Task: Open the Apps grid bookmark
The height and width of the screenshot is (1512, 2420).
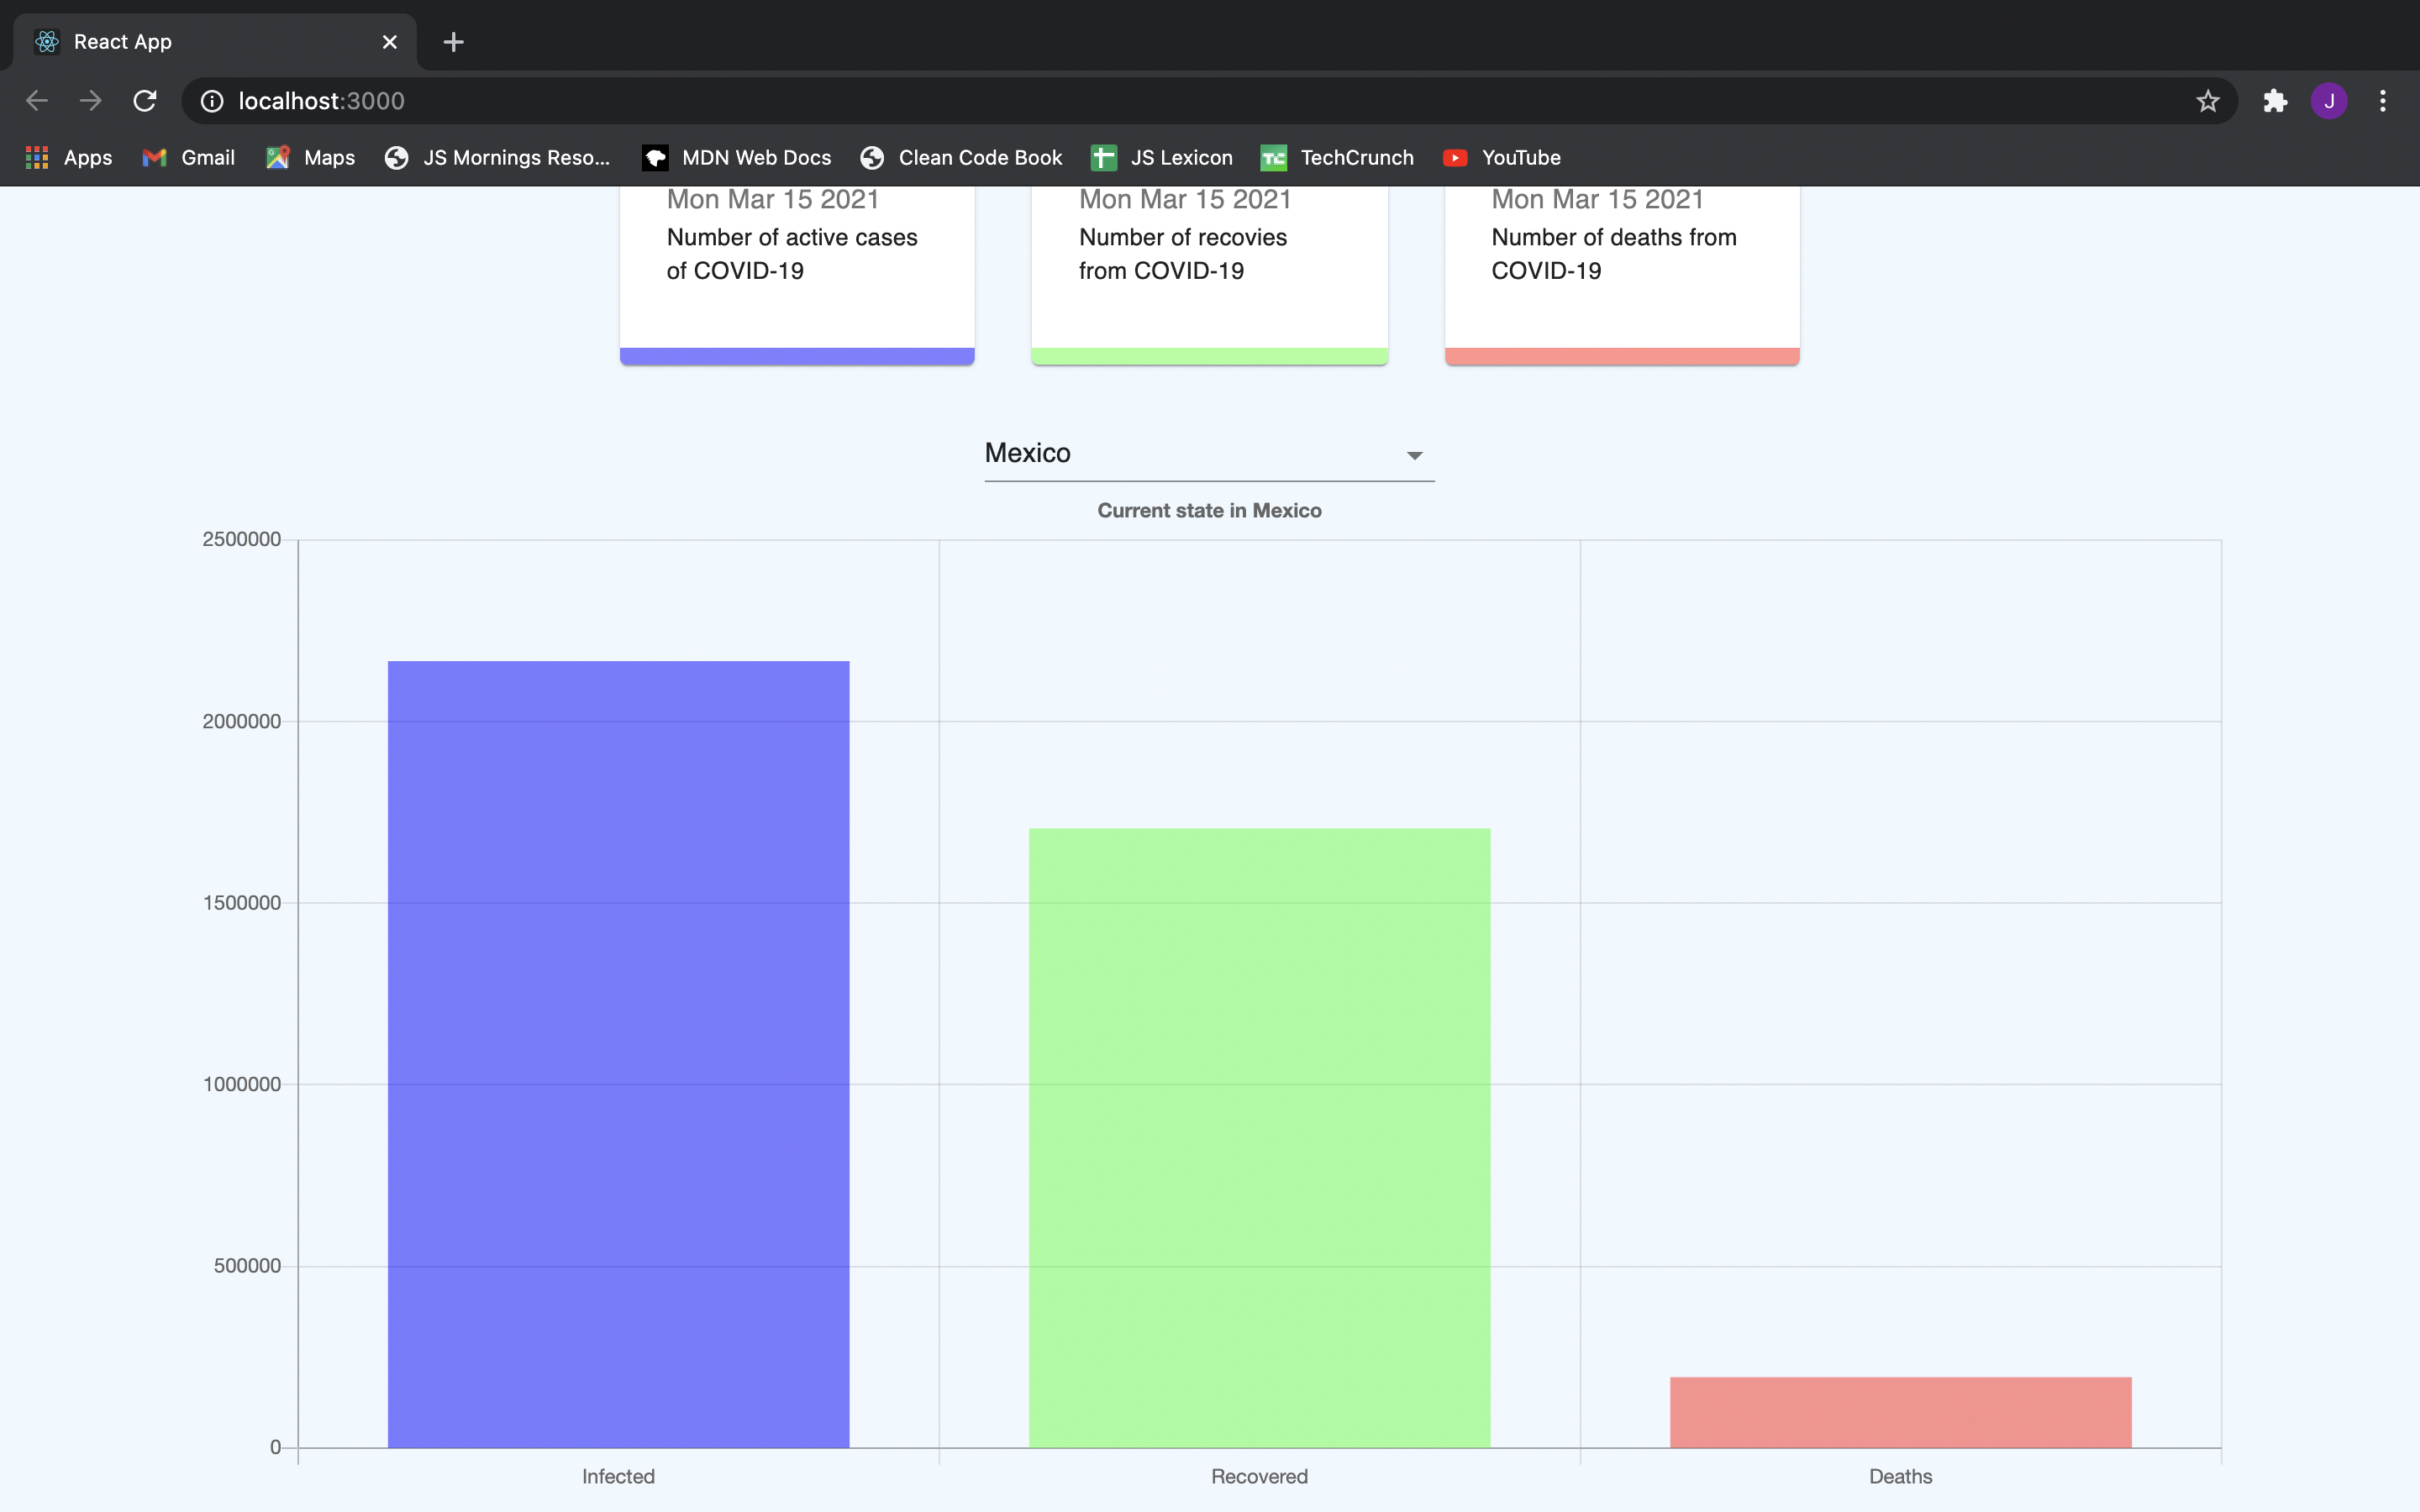Action: [x=68, y=158]
